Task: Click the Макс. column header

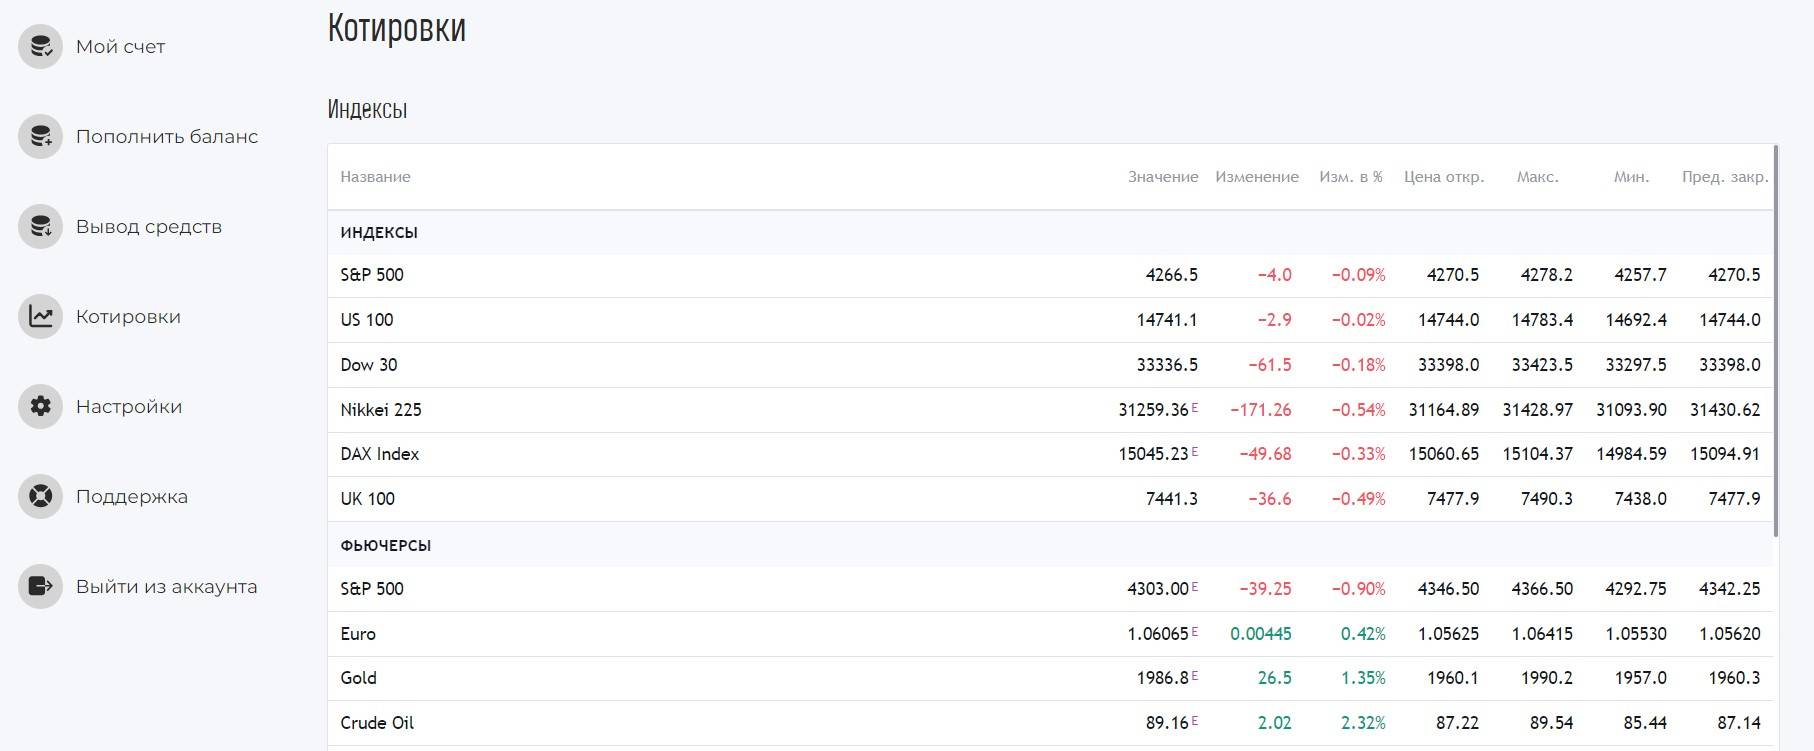Action: [1538, 177]
